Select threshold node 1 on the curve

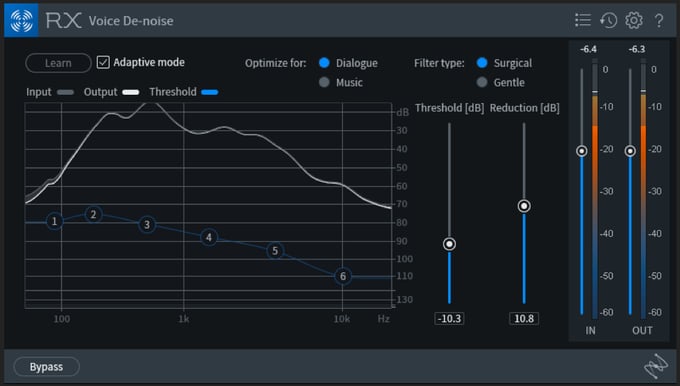point(55,221)
